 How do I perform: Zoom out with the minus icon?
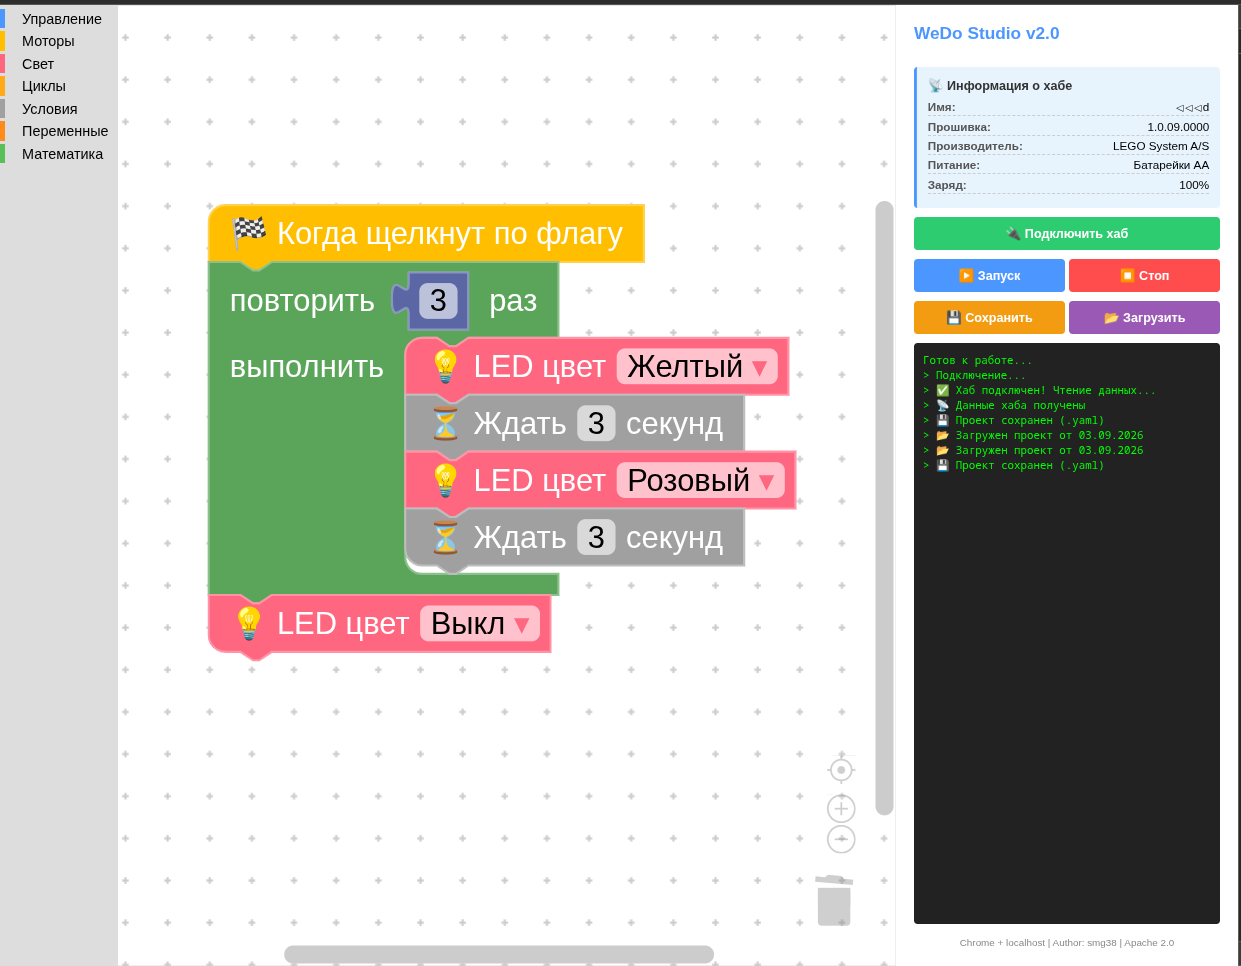click(x=841, y=839)
